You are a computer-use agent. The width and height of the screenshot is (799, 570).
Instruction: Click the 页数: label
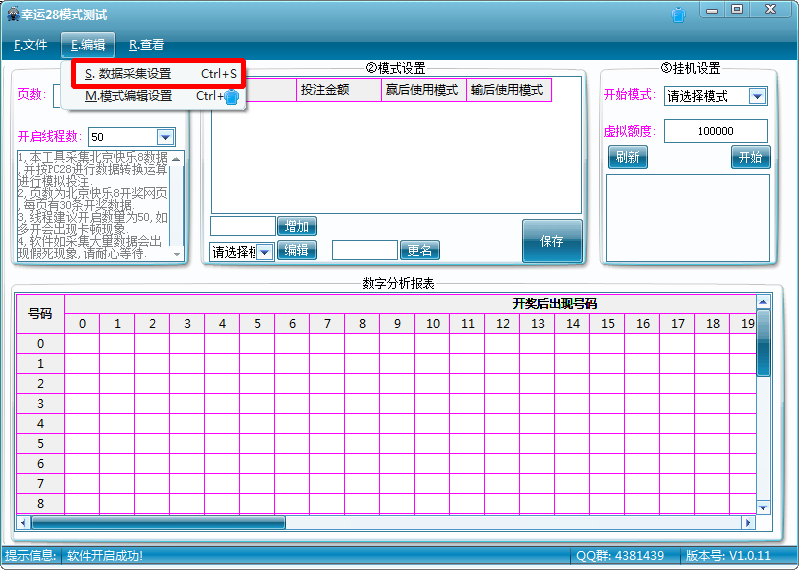point(32,94)
